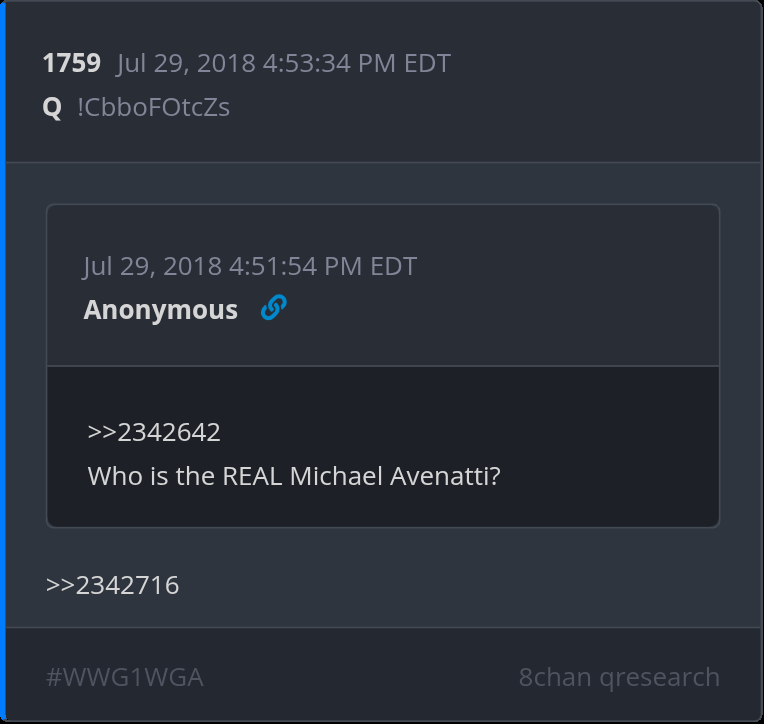
Task: Follow the >>2342716 reply reference
Action: [113, 585]
